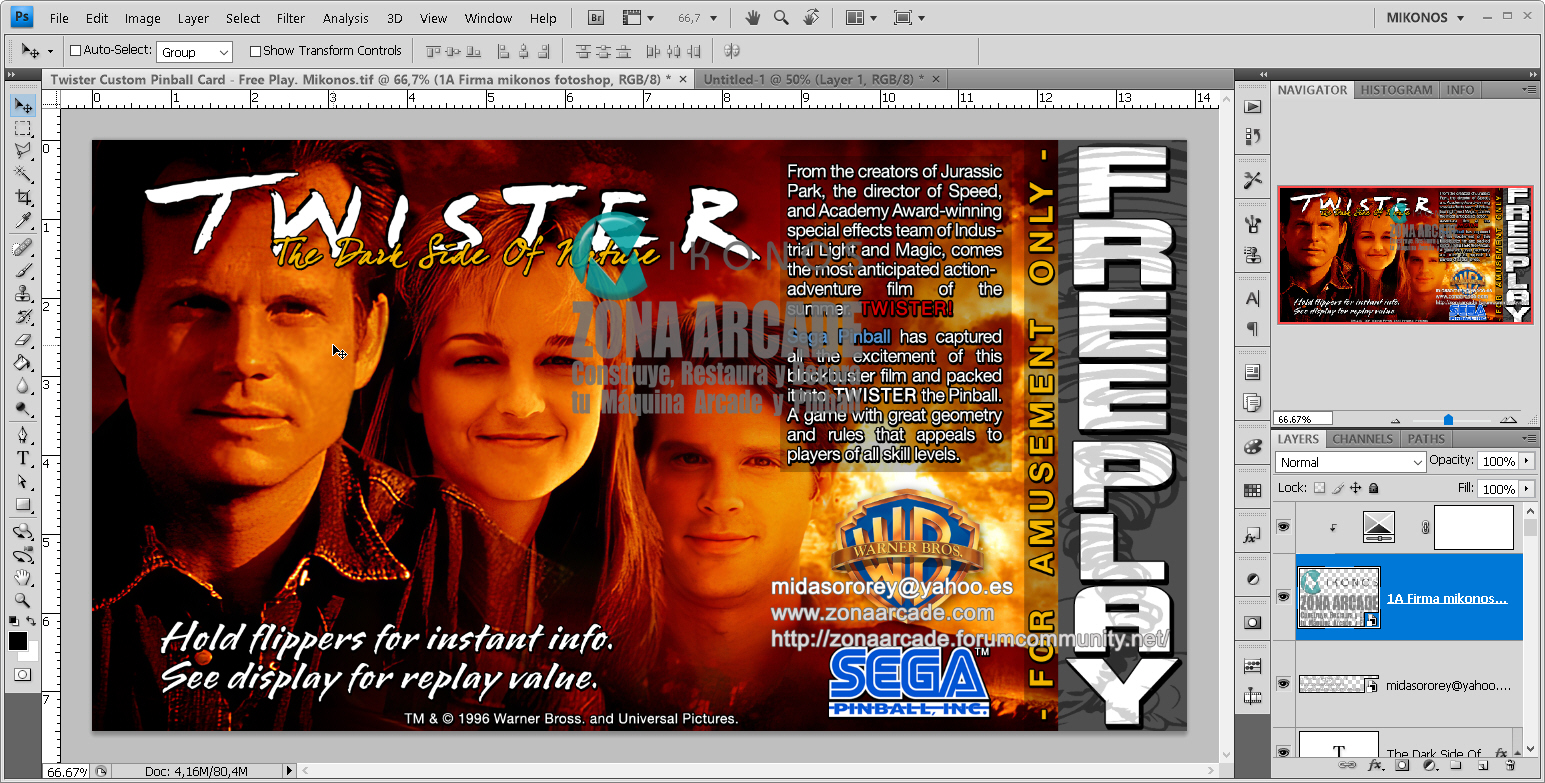Select the Blur tool
Image resolution: width=1545 pixels, height=783 pixels.
coord(23,386)
